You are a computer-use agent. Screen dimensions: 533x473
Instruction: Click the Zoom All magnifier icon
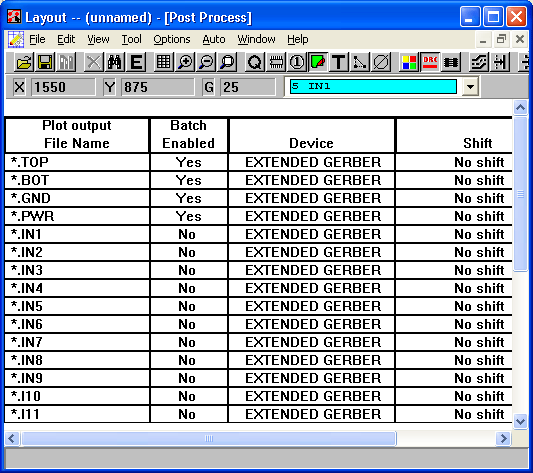coord(227,62)
